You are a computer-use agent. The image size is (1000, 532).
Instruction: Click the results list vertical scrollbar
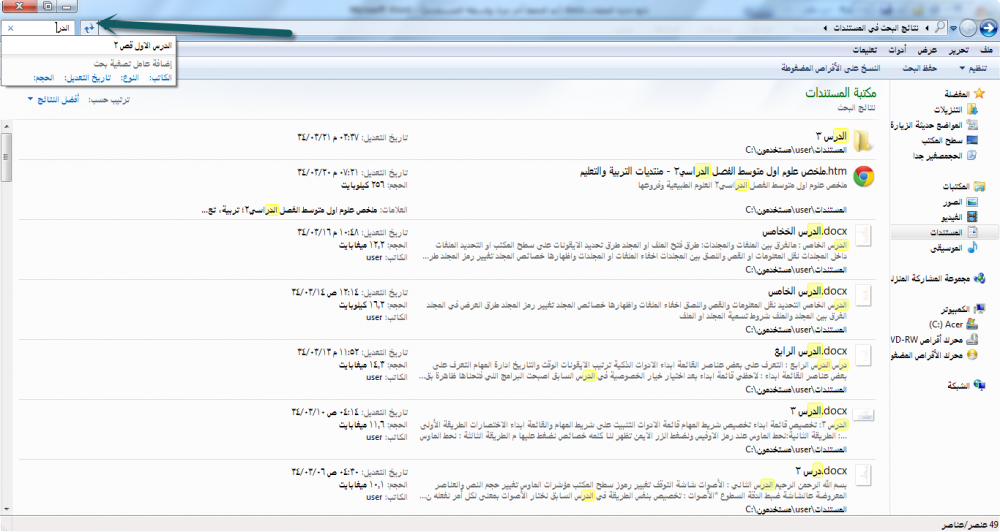tap(8, 300)
